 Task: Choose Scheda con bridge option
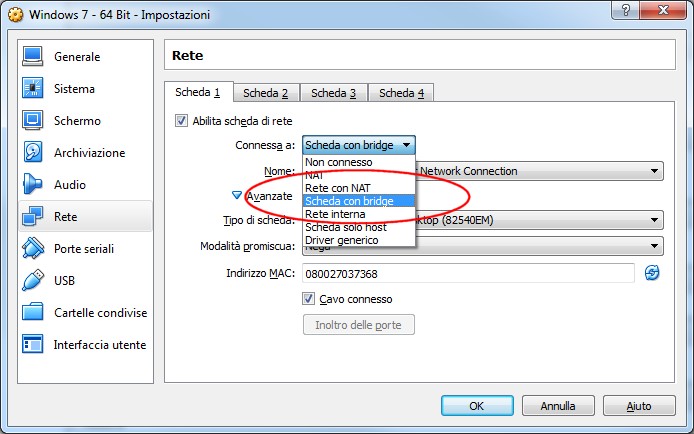click(359, 201)
